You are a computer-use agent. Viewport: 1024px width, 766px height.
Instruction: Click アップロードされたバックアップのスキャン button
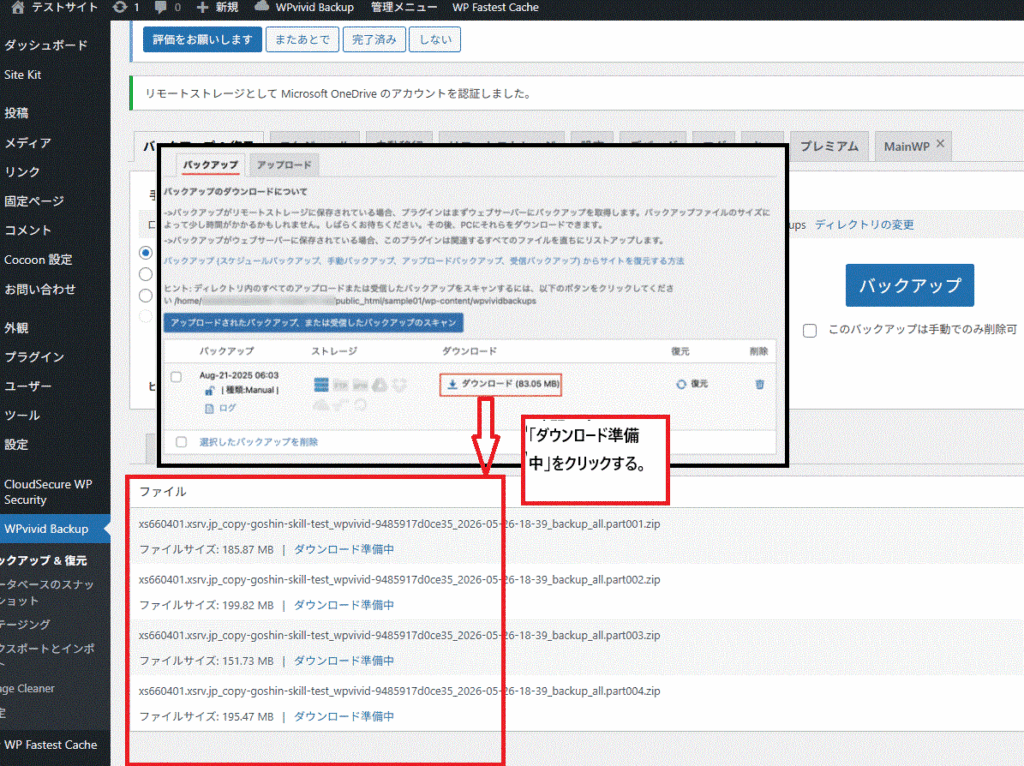pos(313,323)
